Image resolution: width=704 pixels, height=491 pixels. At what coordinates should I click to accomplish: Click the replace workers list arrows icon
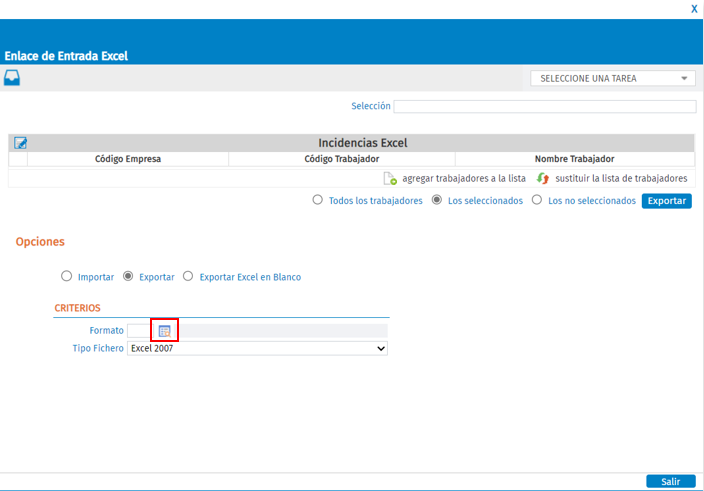(x=543, y=179)
